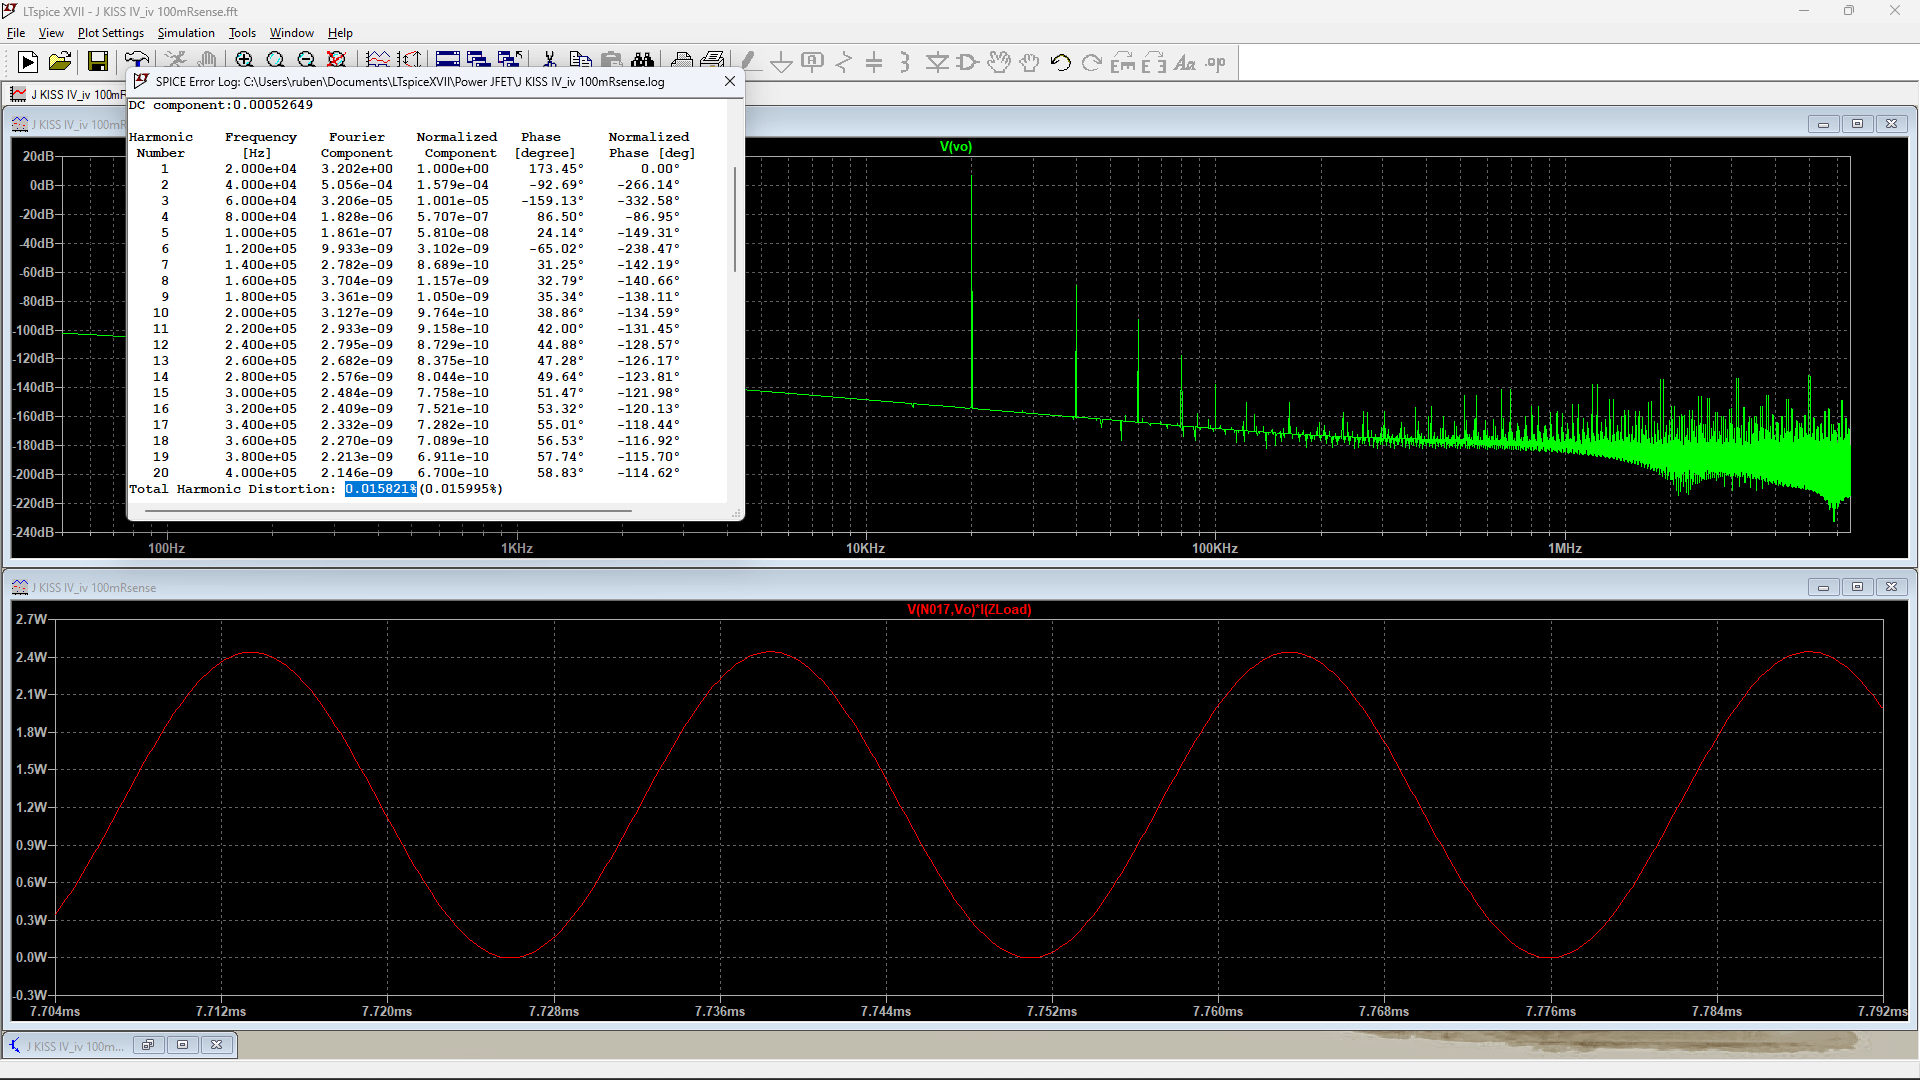Screen dimensions: 1920x1080
Task: Select the Ground symbol tool
Action: tap(781, 62)
